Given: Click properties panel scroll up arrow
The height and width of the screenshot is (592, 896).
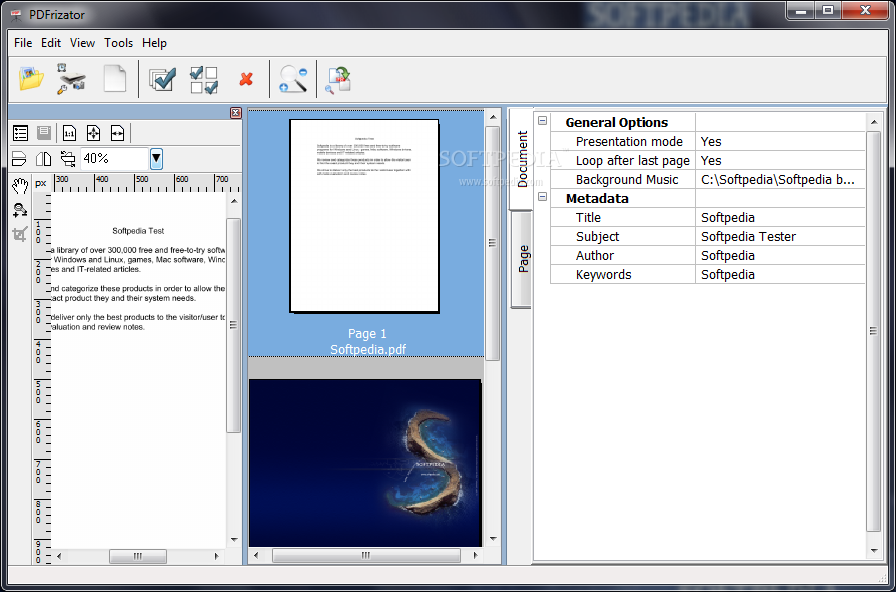Looking at the screenshot, I should pos(873,121).
